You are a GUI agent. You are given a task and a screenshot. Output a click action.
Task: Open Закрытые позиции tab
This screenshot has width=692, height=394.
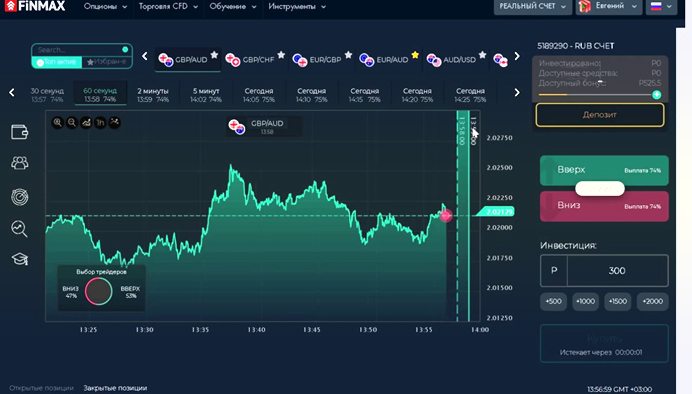pyautogui.click(x=115, y=388)
